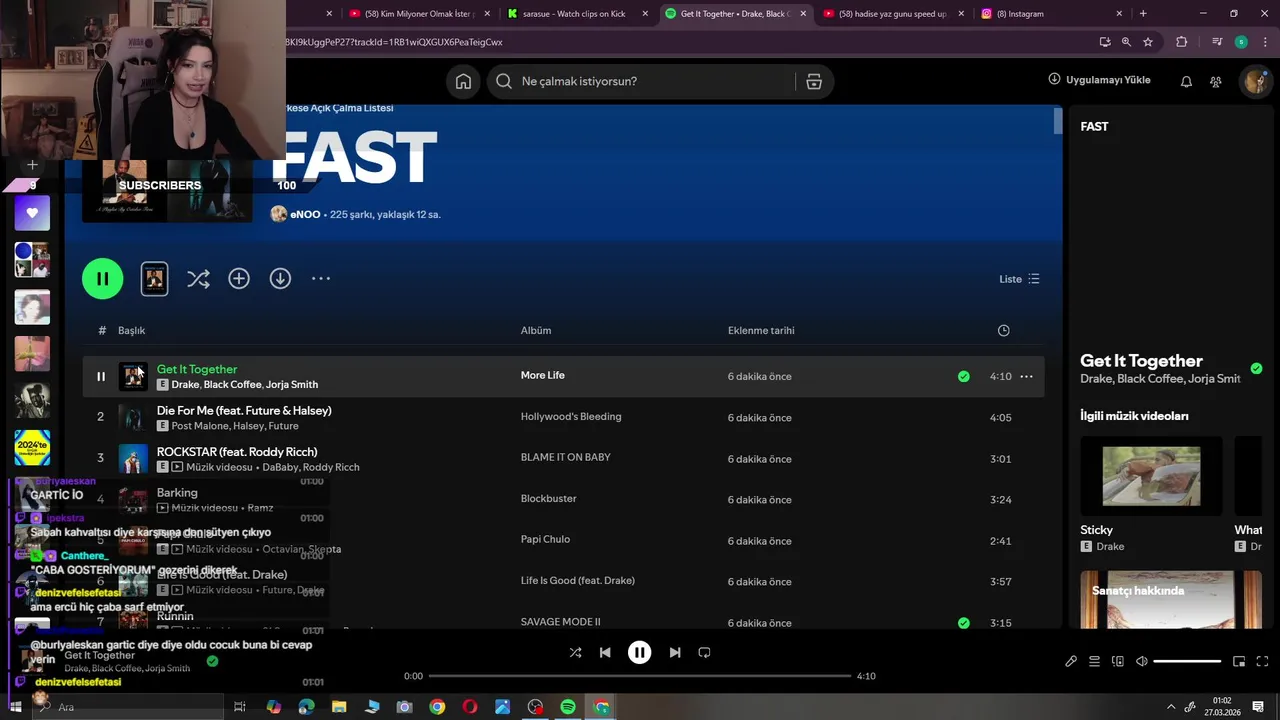Viewport: 1280px width, 720px height.
Task: Download the FAST playlist
Action: tap(280, 279)
